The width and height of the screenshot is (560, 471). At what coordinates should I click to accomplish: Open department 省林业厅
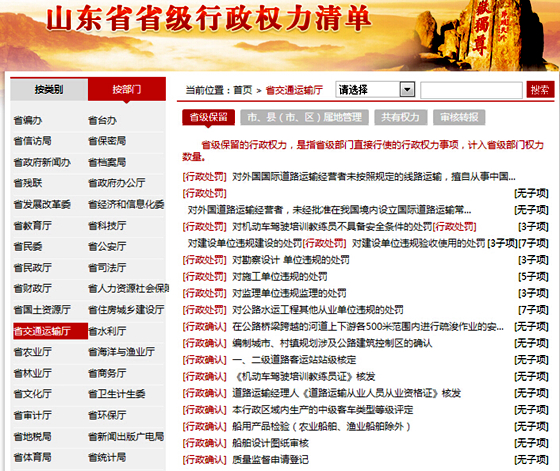pos(32,374)
